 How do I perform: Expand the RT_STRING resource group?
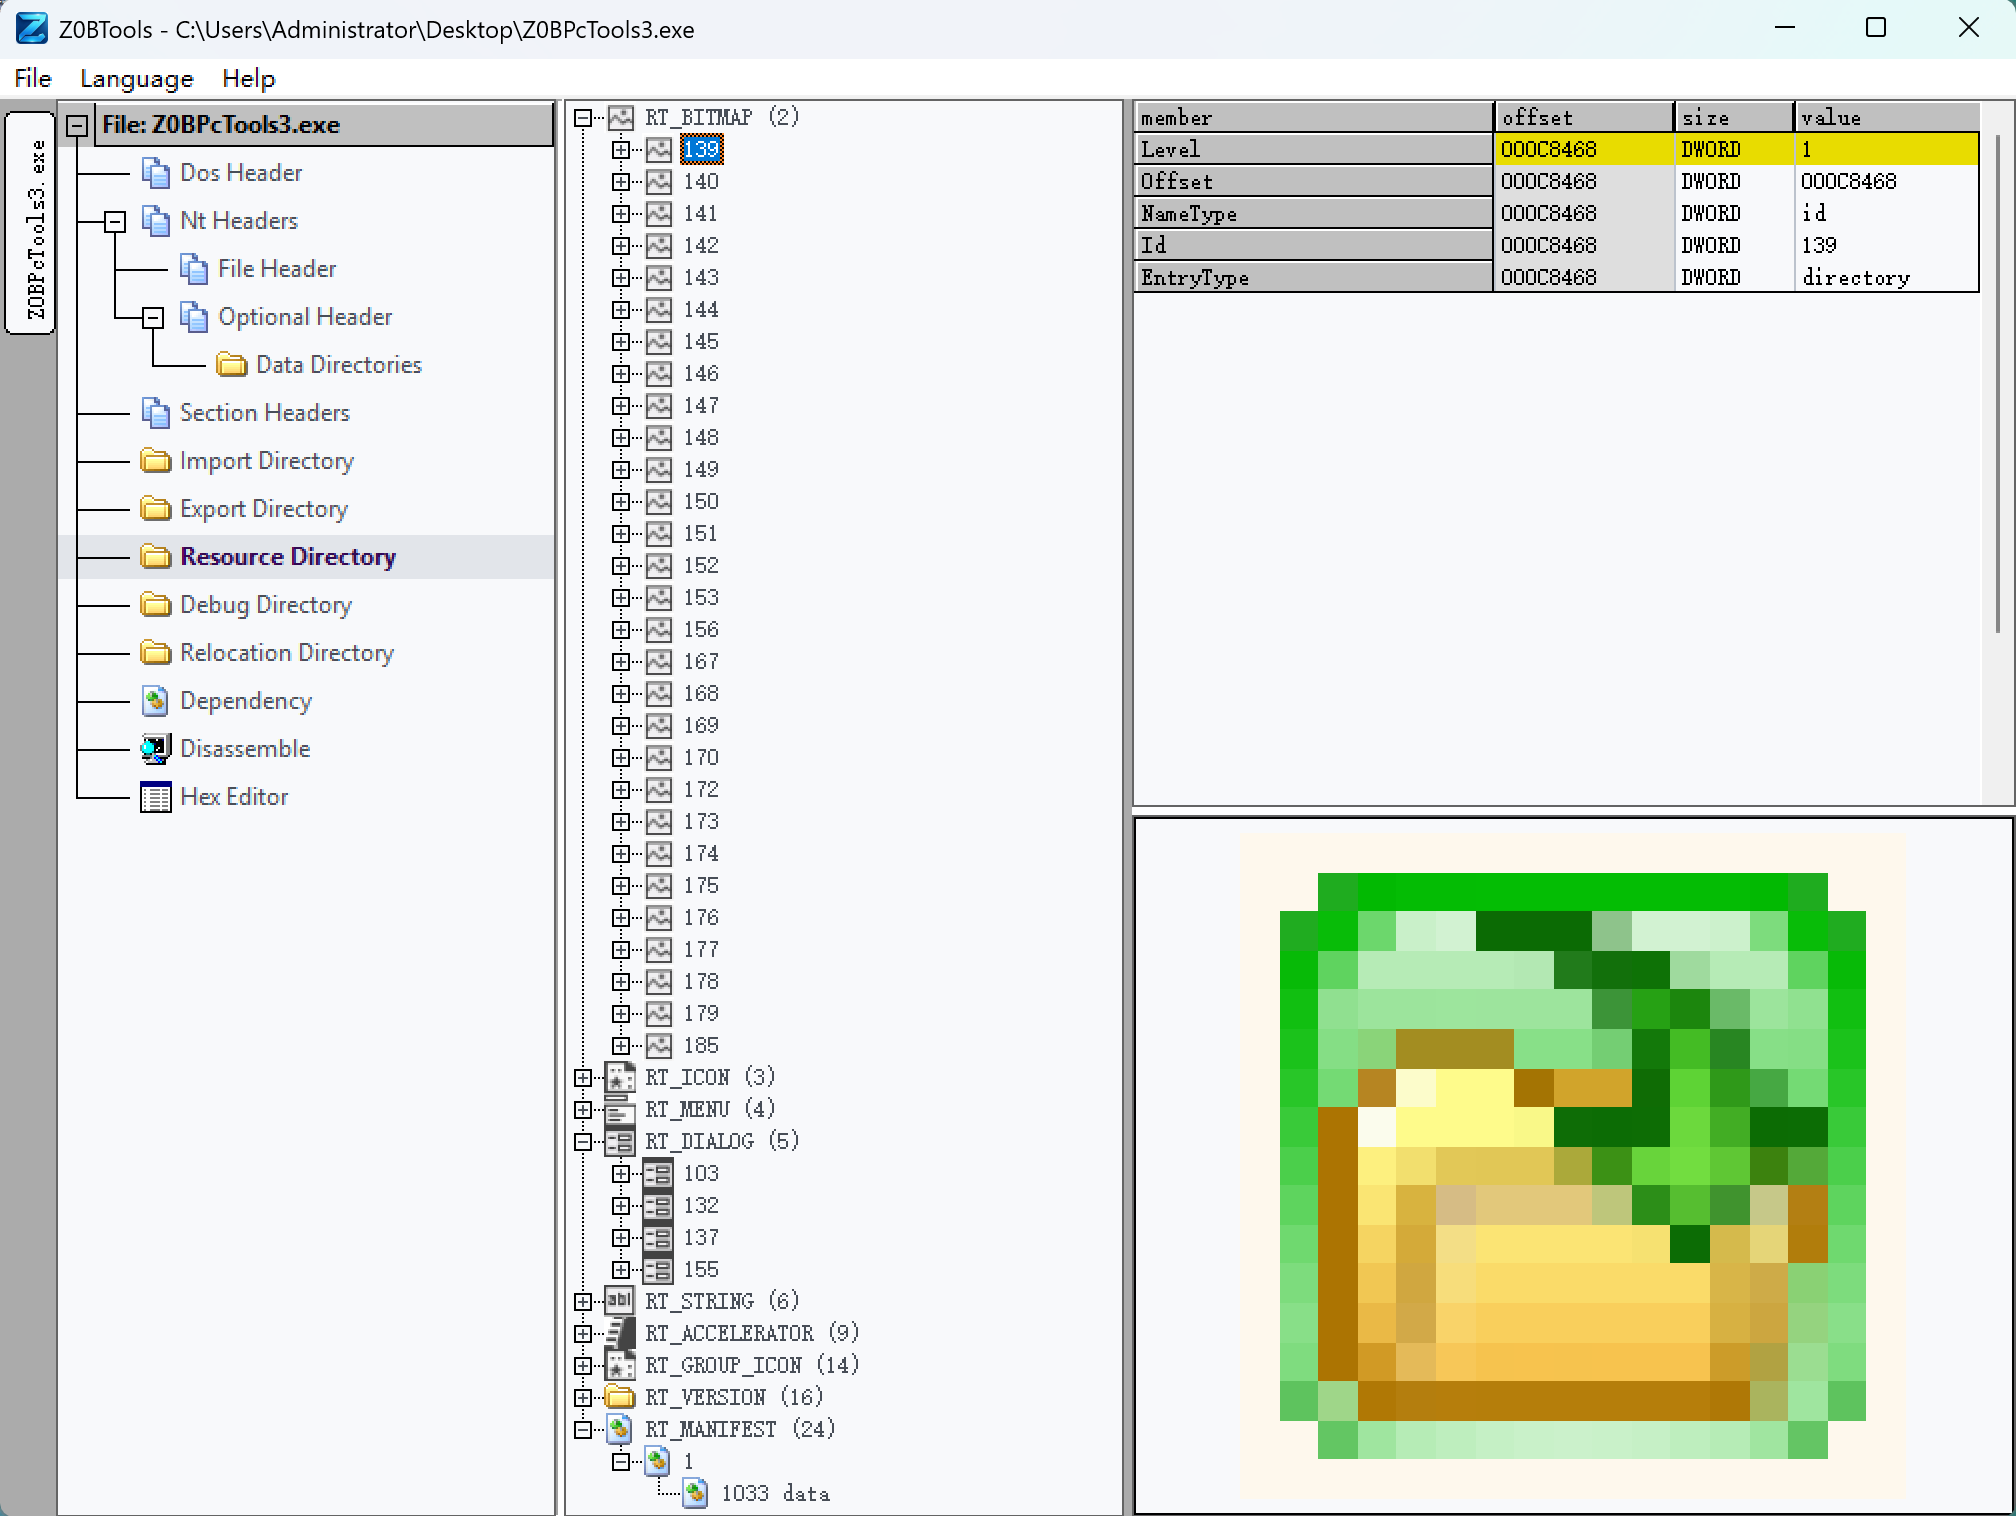click(583, 1302)
